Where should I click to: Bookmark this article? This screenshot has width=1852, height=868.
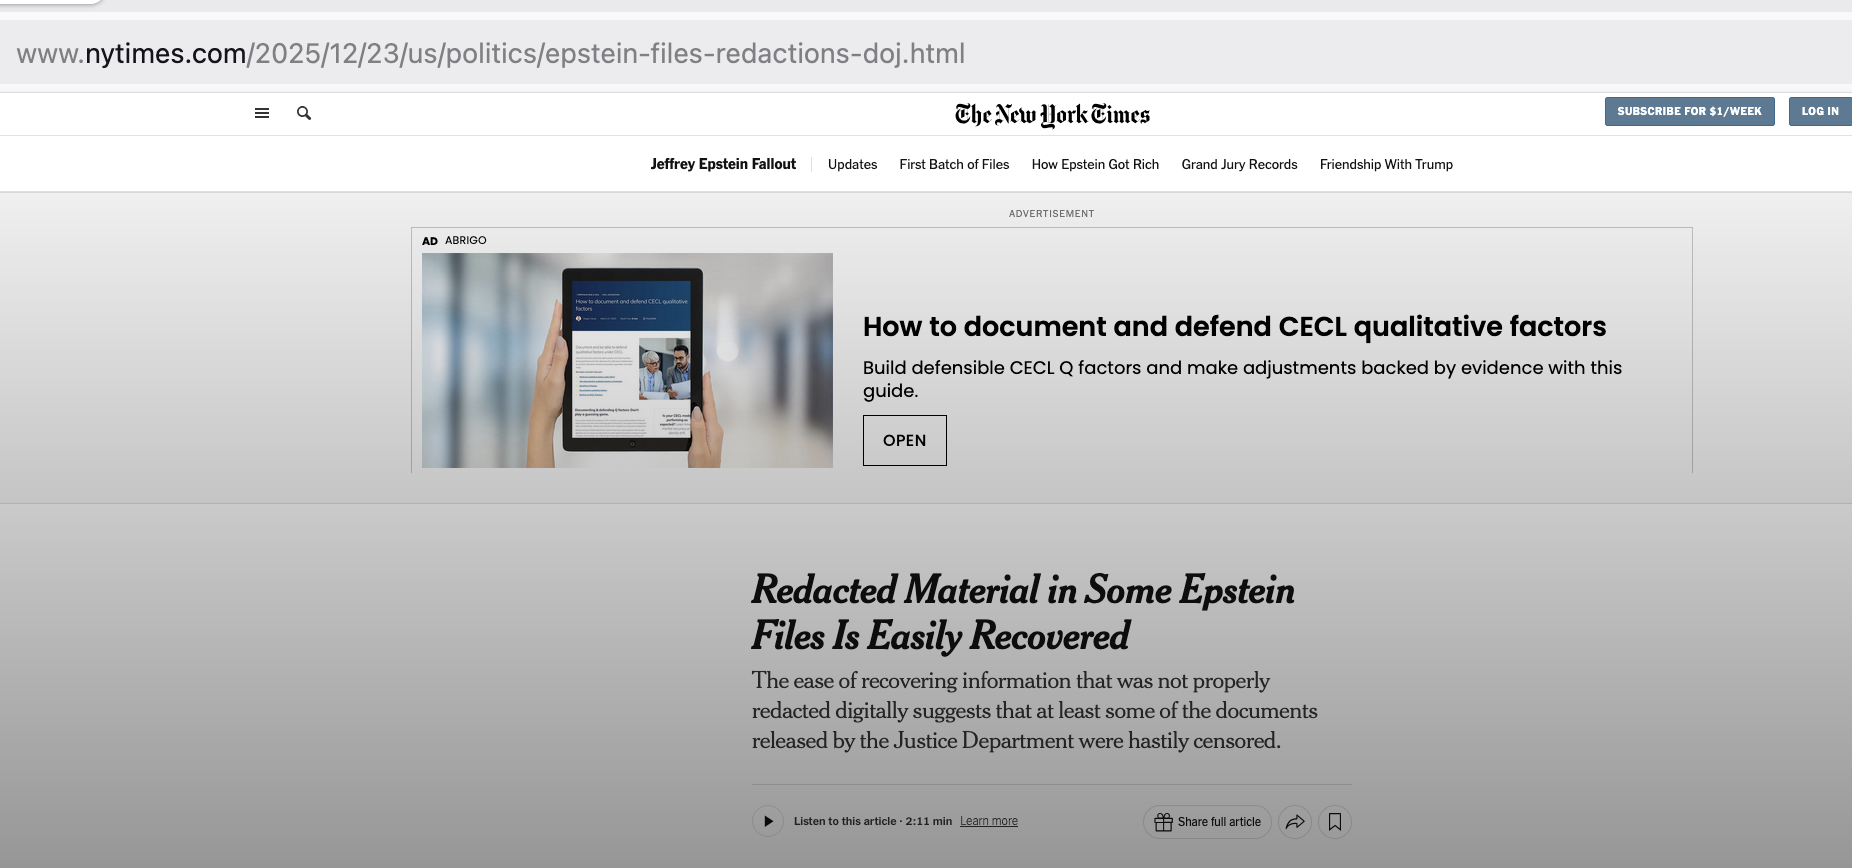click(x=1335, y=822)
